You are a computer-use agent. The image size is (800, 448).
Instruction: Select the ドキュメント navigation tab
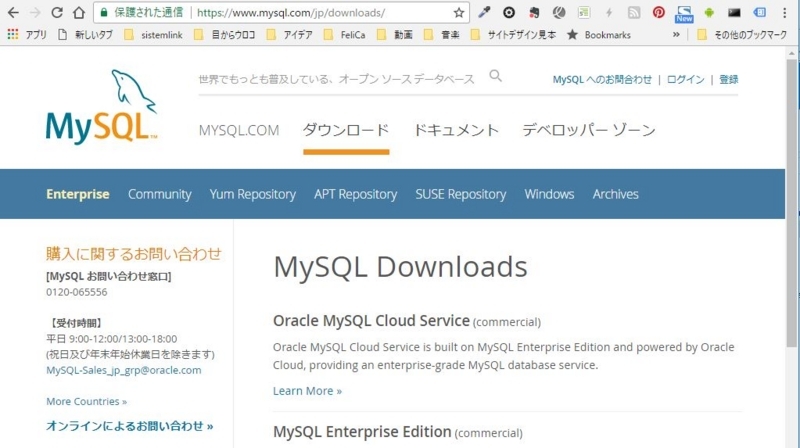click(x=456, y=130)
